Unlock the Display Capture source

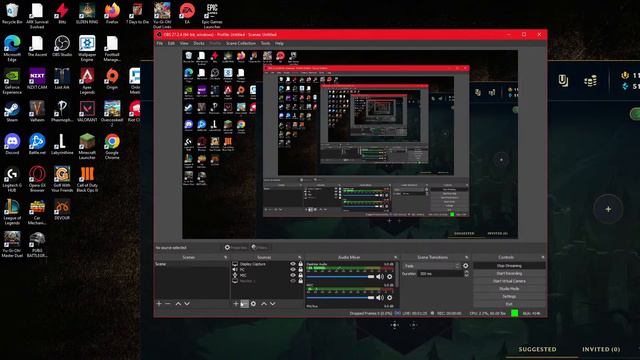pos(301,264)
